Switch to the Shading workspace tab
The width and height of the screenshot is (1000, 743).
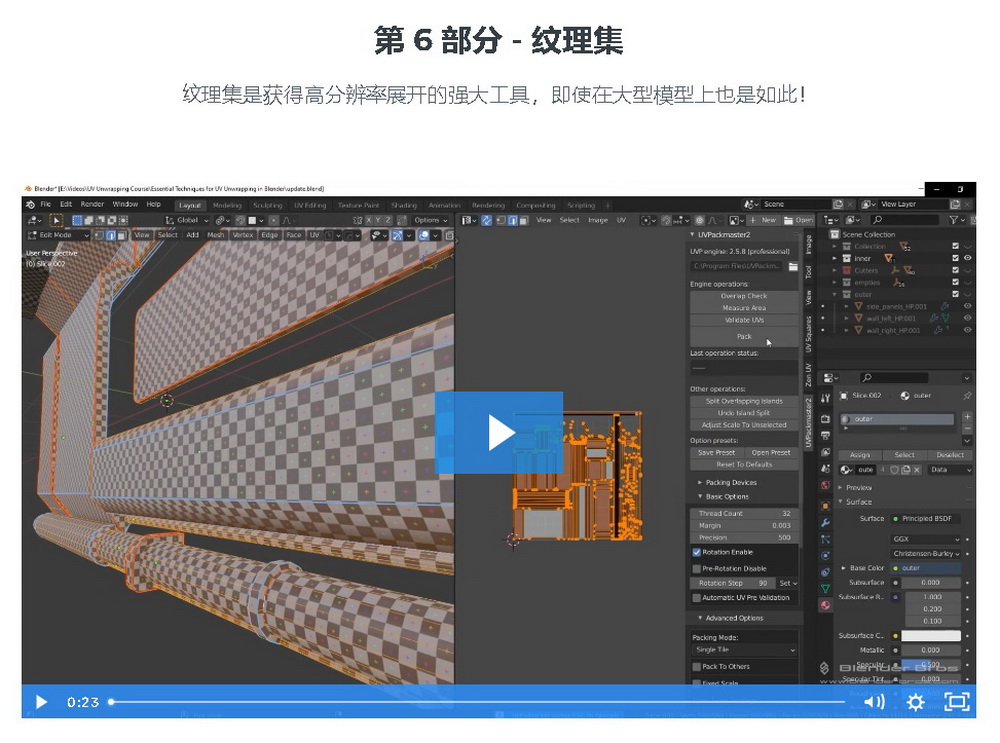(404, 205)
